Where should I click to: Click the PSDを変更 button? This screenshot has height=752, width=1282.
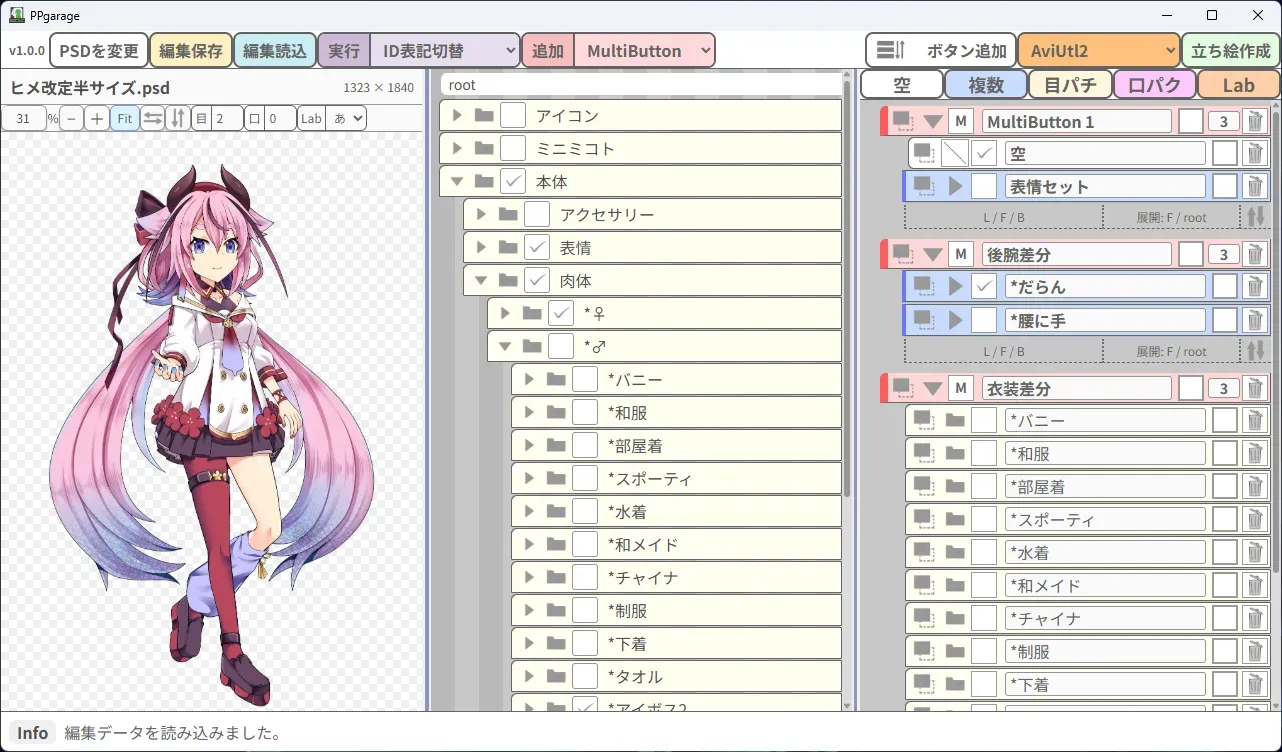coord(99,51)
